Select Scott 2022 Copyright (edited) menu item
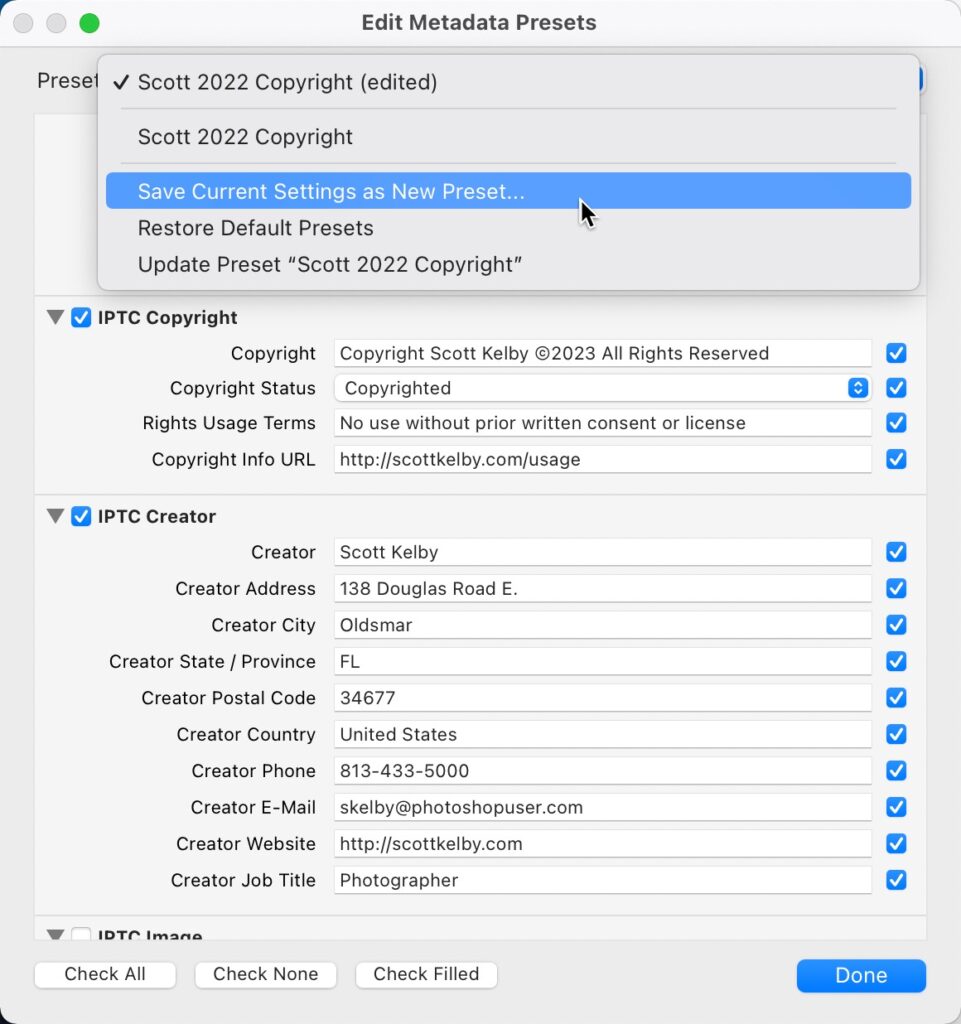Screen dimensions: 961x1024 pos(508,82)
